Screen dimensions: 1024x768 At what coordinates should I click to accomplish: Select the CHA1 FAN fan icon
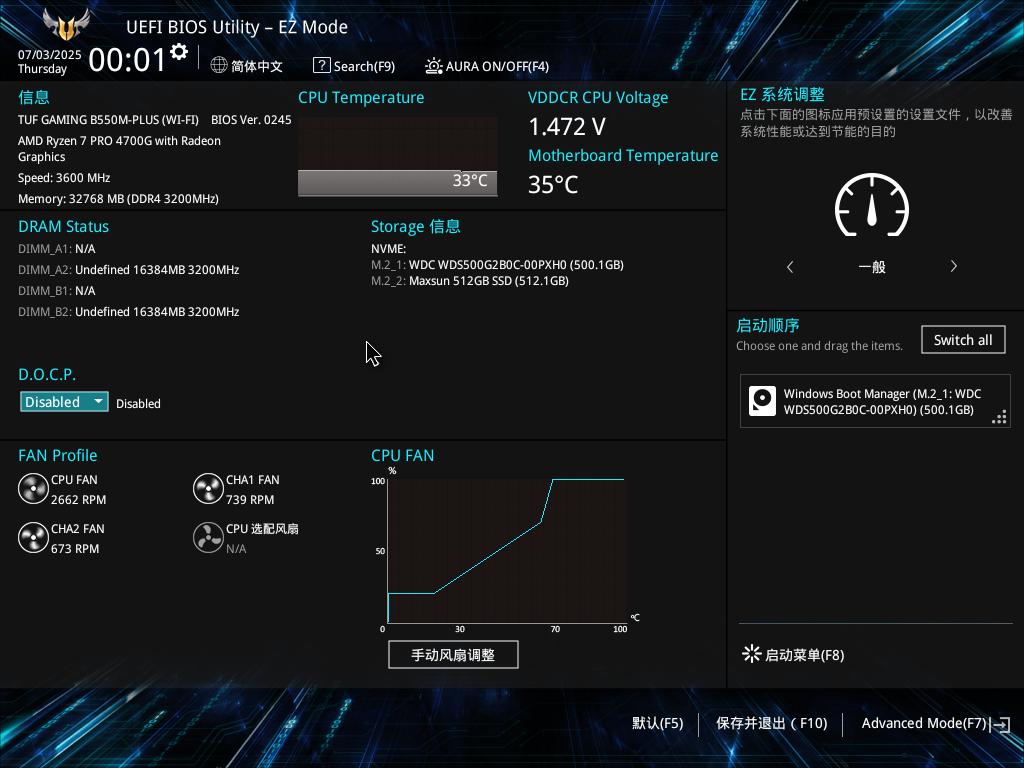tap(208, 488)
